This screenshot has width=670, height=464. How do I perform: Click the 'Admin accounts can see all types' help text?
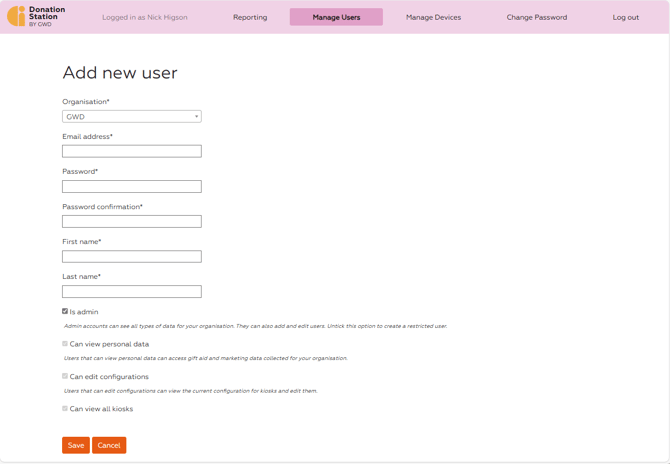pyautogui.click(x=256, y=326)
